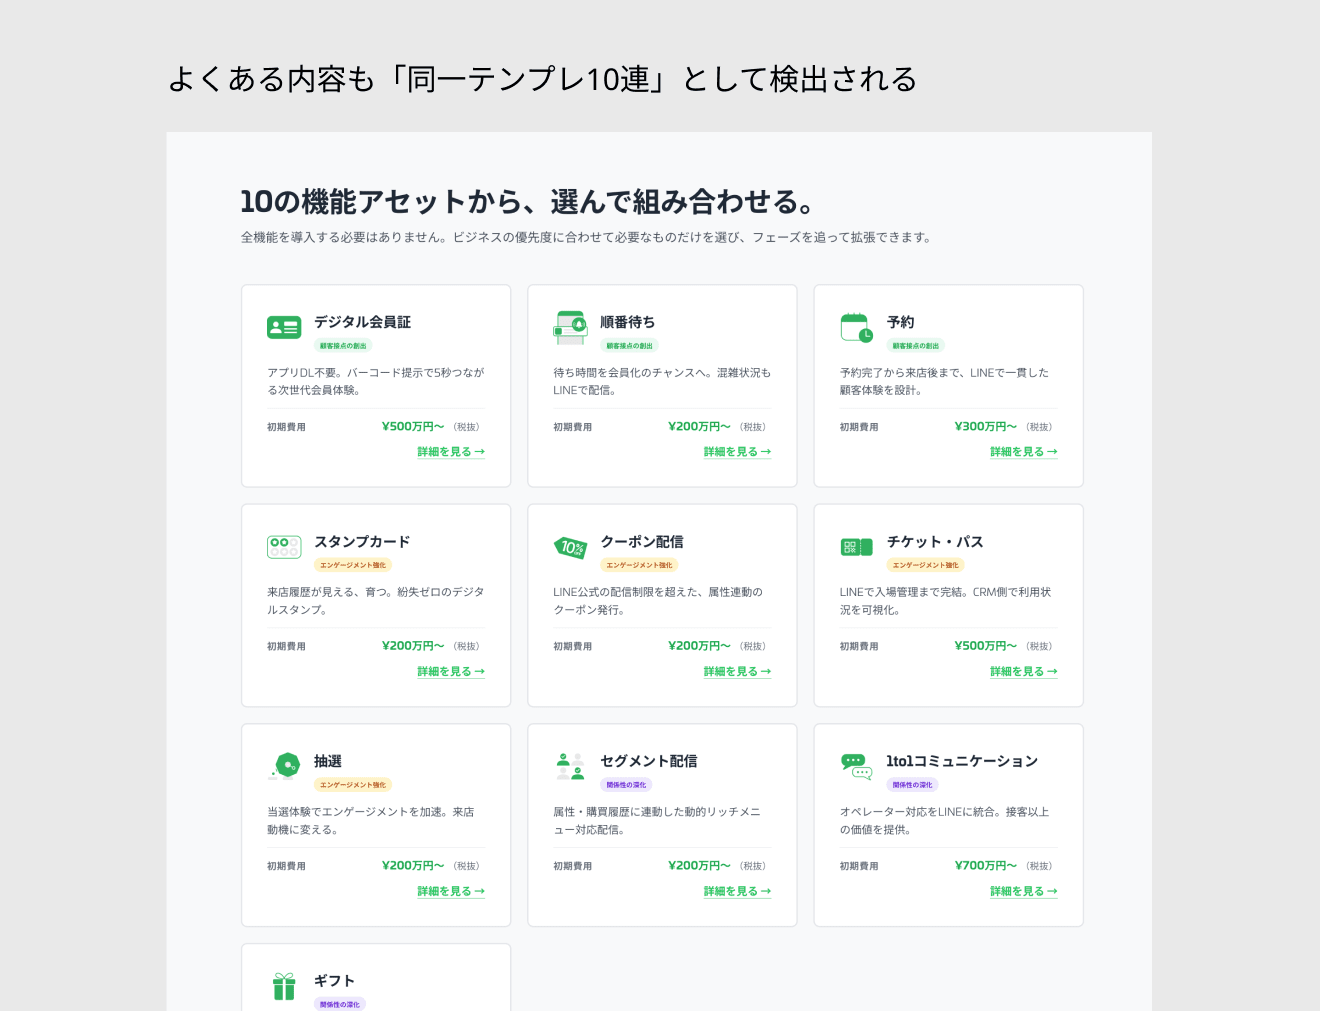The height and width of the screenshot is (1011, 1320).
Task: Click description text アプリDL不要。バーコード提示
Action: [376, 381]
